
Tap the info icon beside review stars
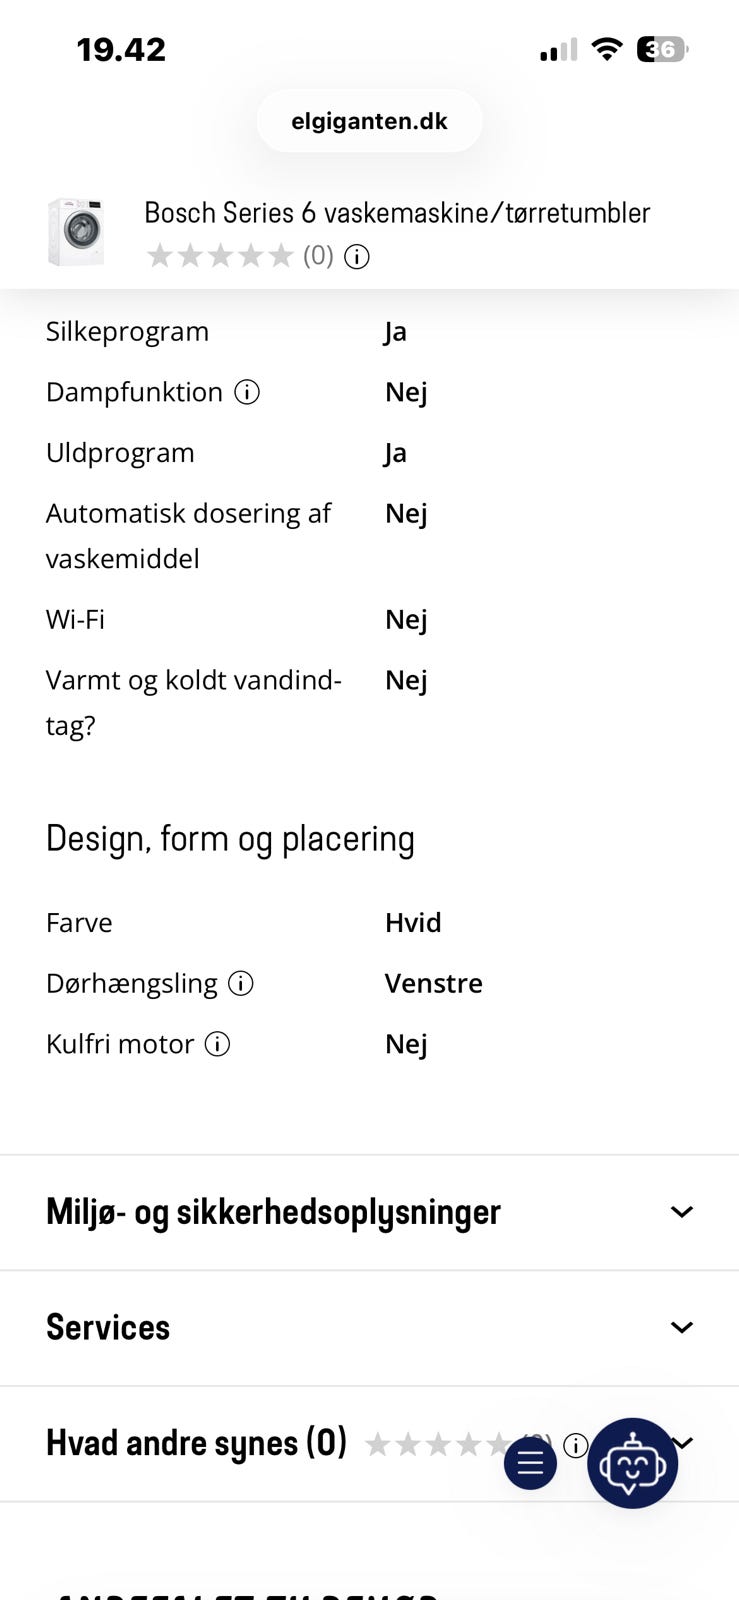click(x=575, y=1445)
